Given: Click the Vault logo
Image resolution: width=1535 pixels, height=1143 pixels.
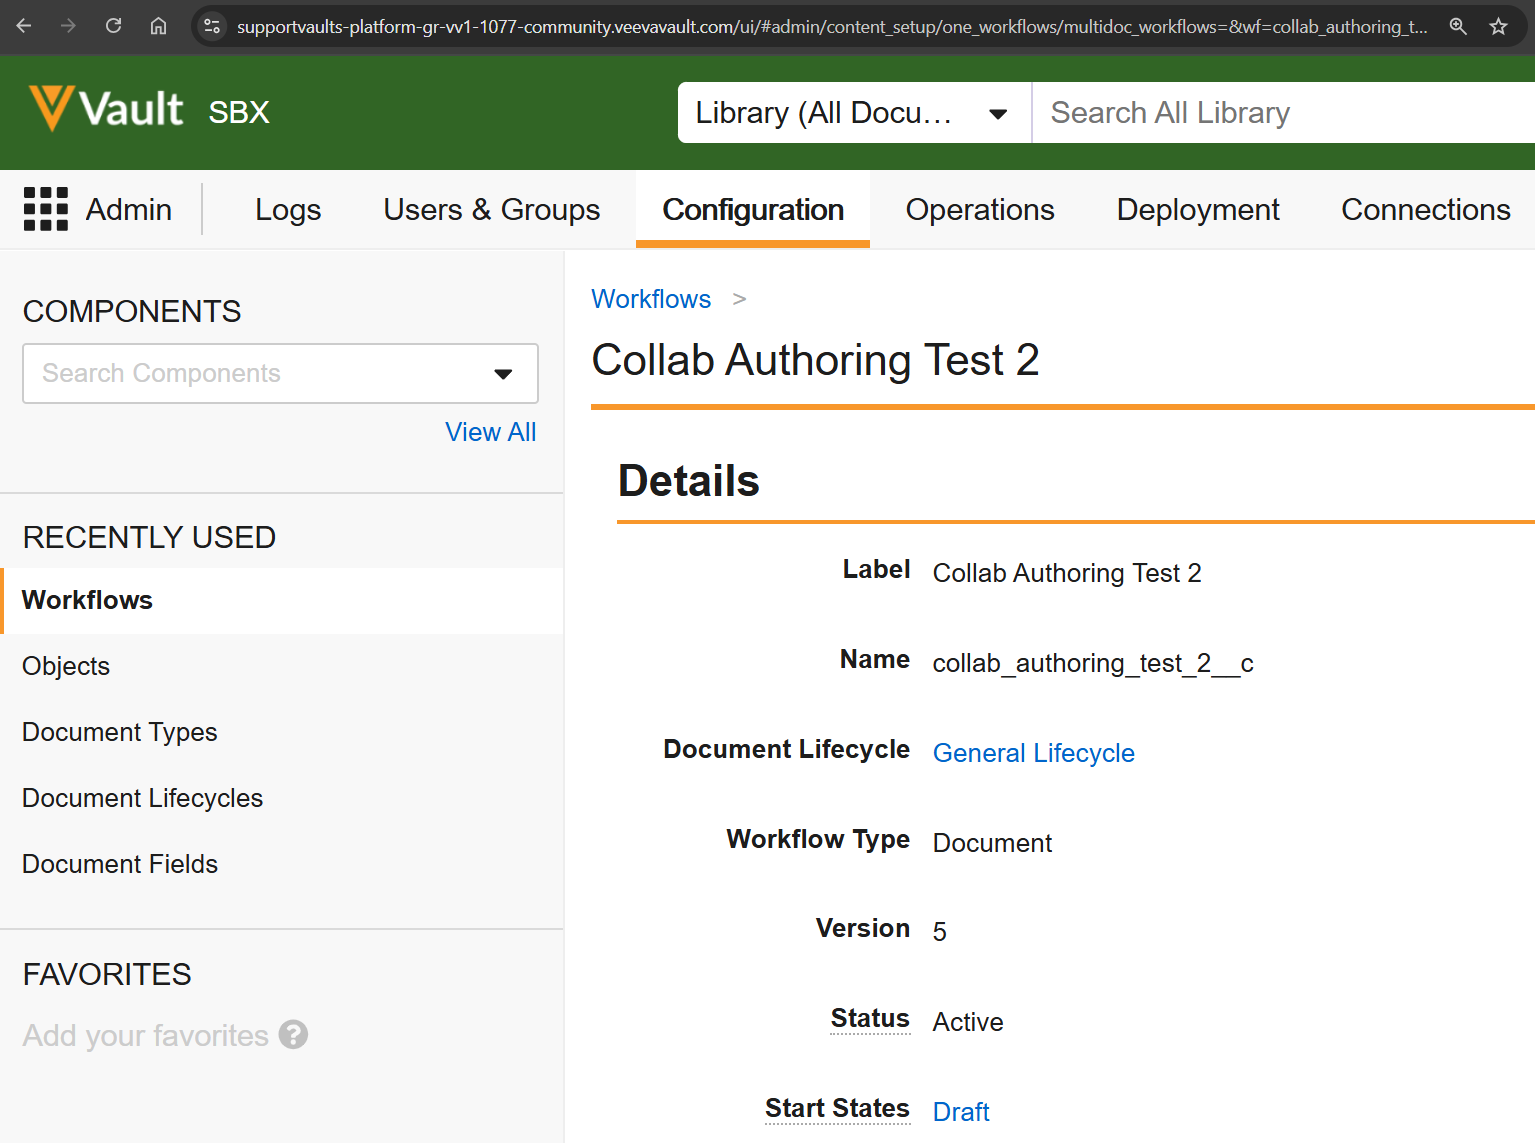Looking at the screenshot, I should [x=107, y=109].
